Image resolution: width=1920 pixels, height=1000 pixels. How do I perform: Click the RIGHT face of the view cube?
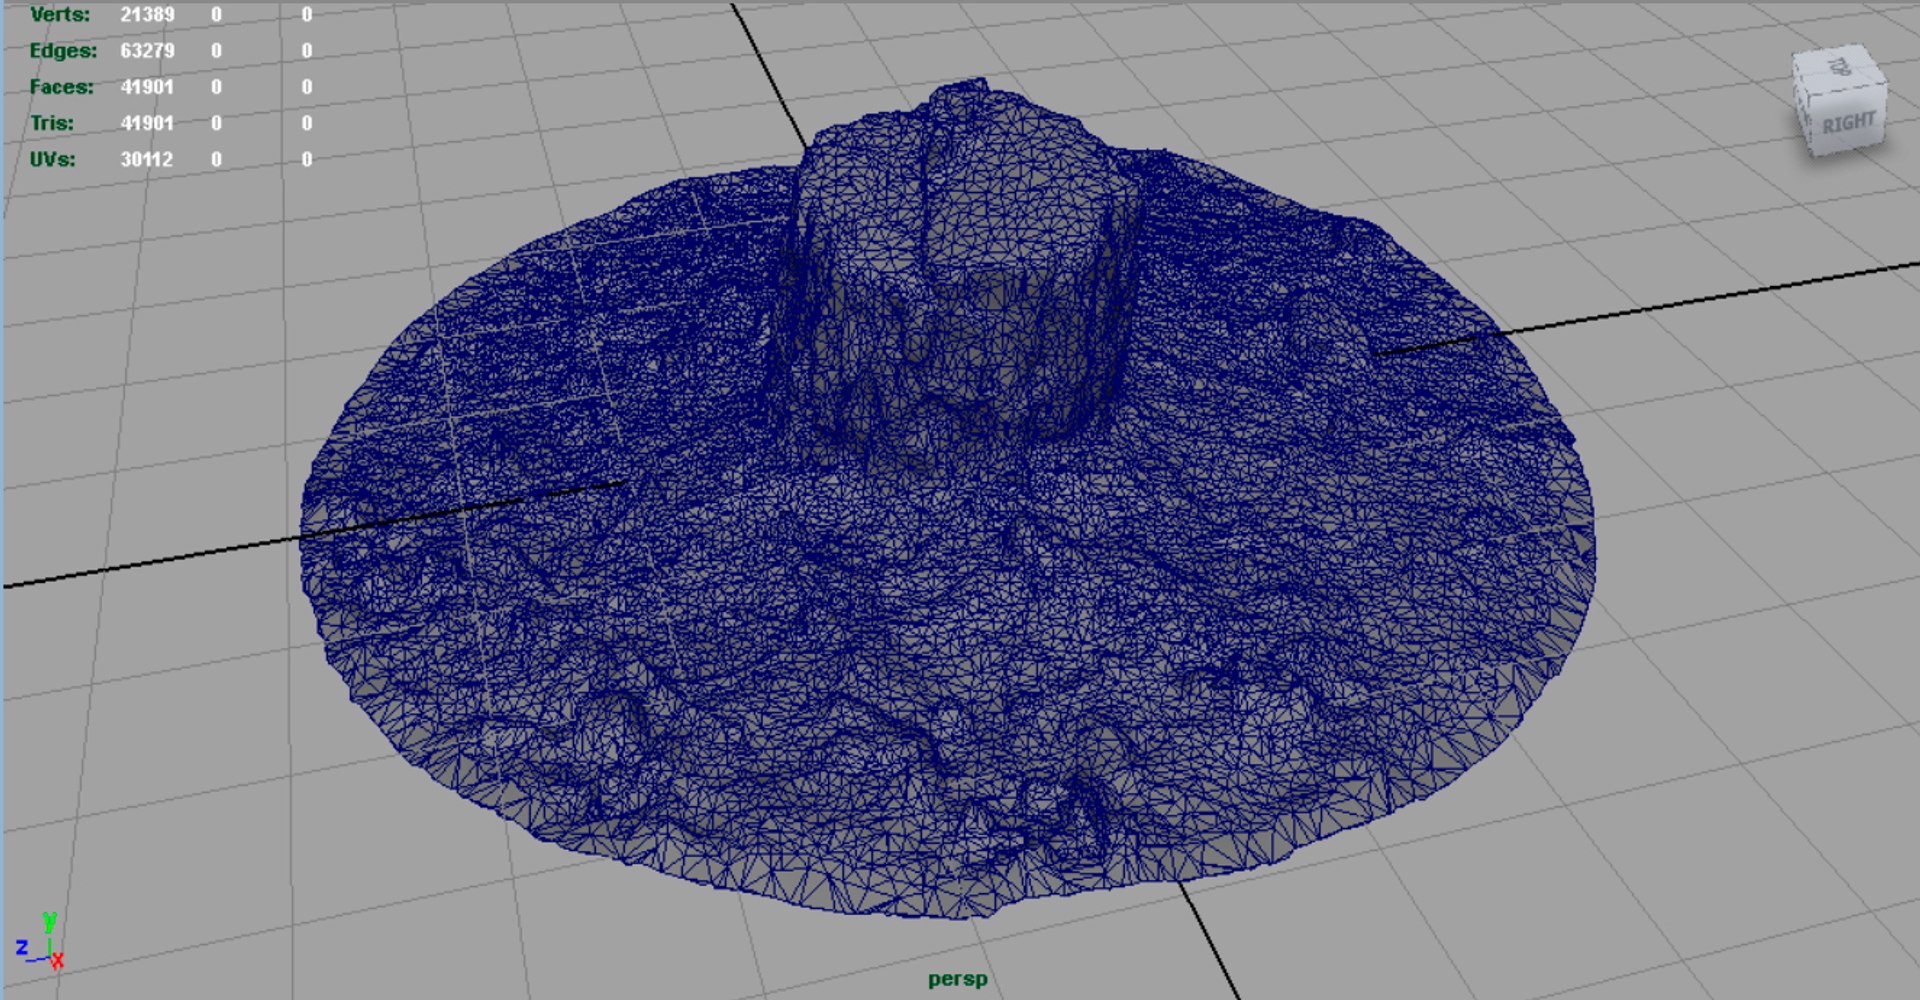click(x=1848, y=124)
